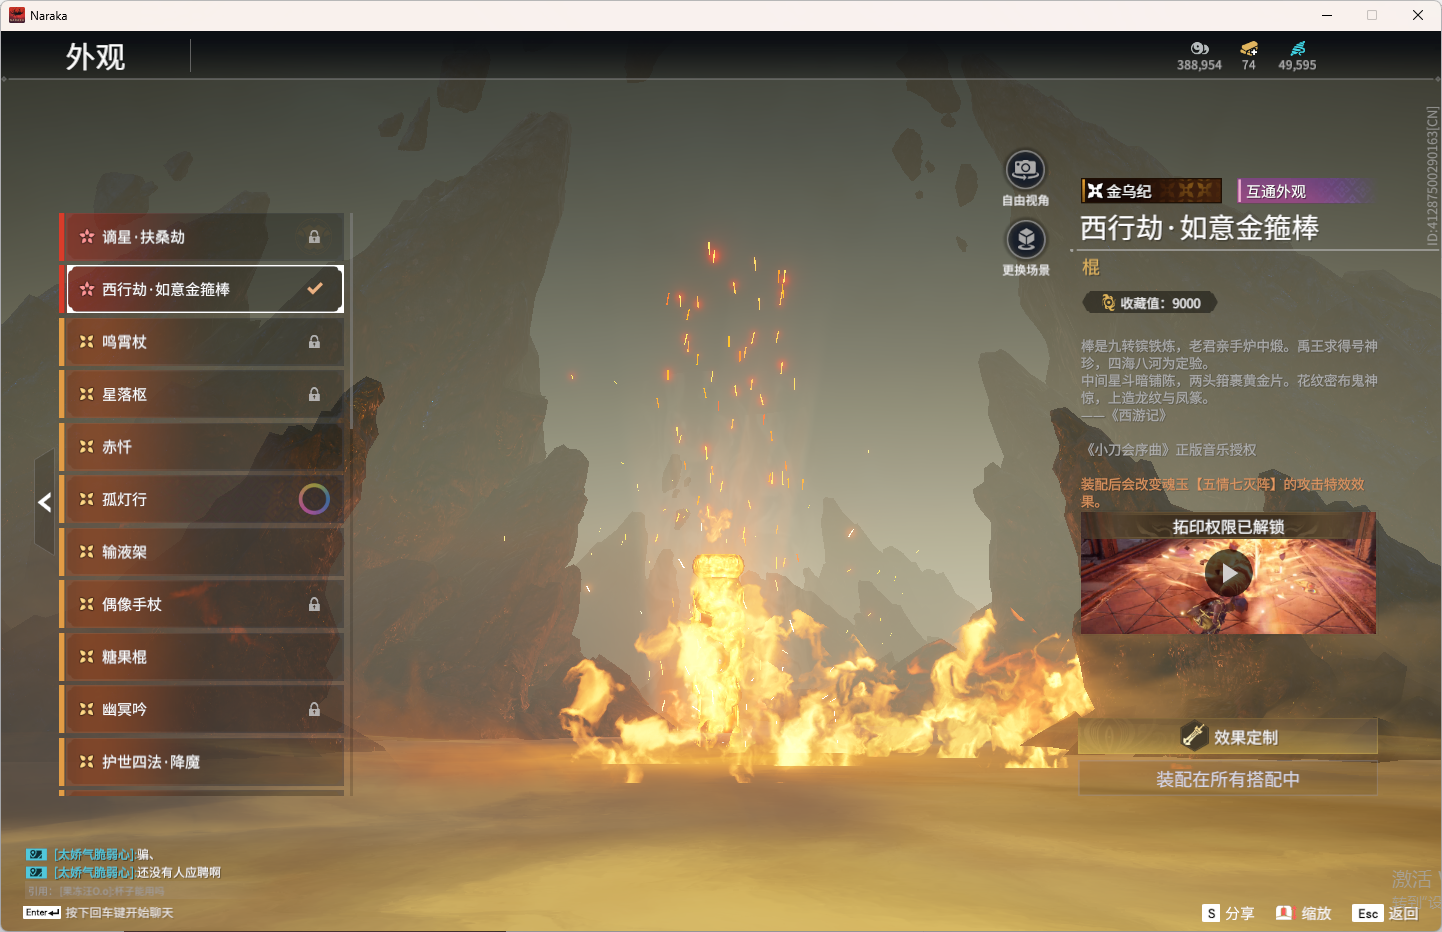Image resolution: width=1442 pixels, height=932 pixels.
Task: Minimize the Naraka window
Action: tap(1327, 15)
